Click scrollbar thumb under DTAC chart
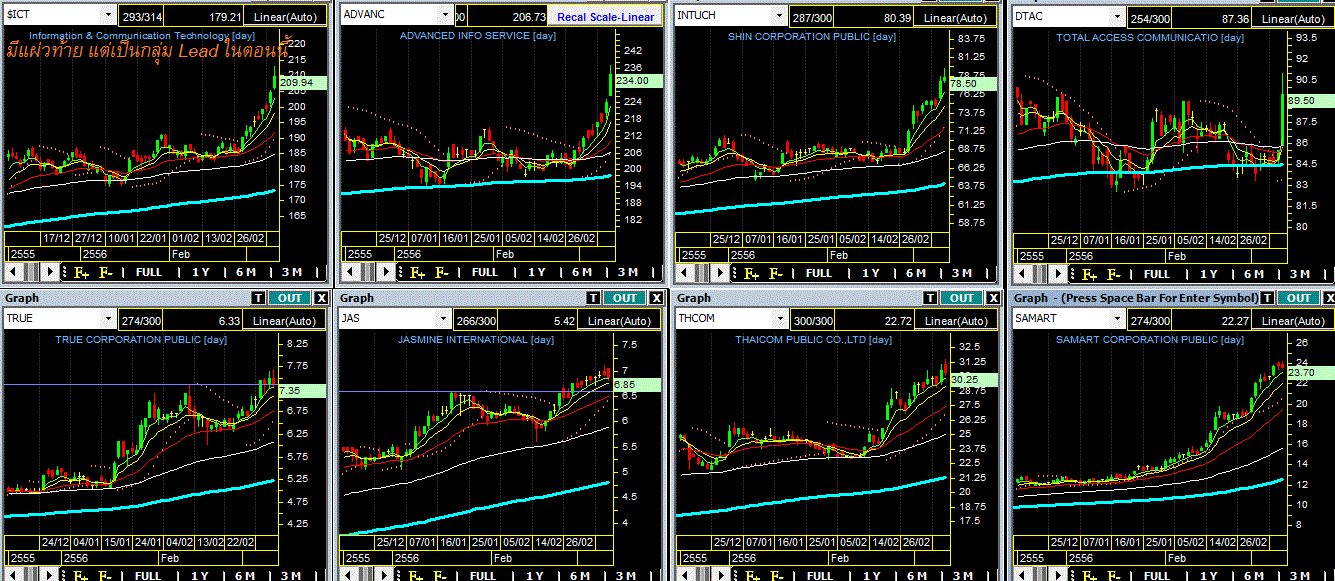1335x581 pixels. (1039, 272)
